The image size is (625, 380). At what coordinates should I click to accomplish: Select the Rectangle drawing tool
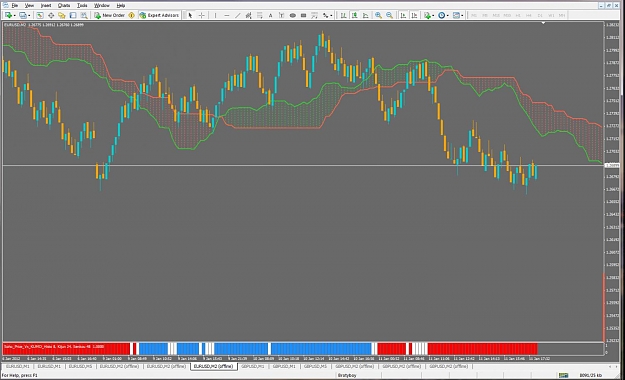303,15
